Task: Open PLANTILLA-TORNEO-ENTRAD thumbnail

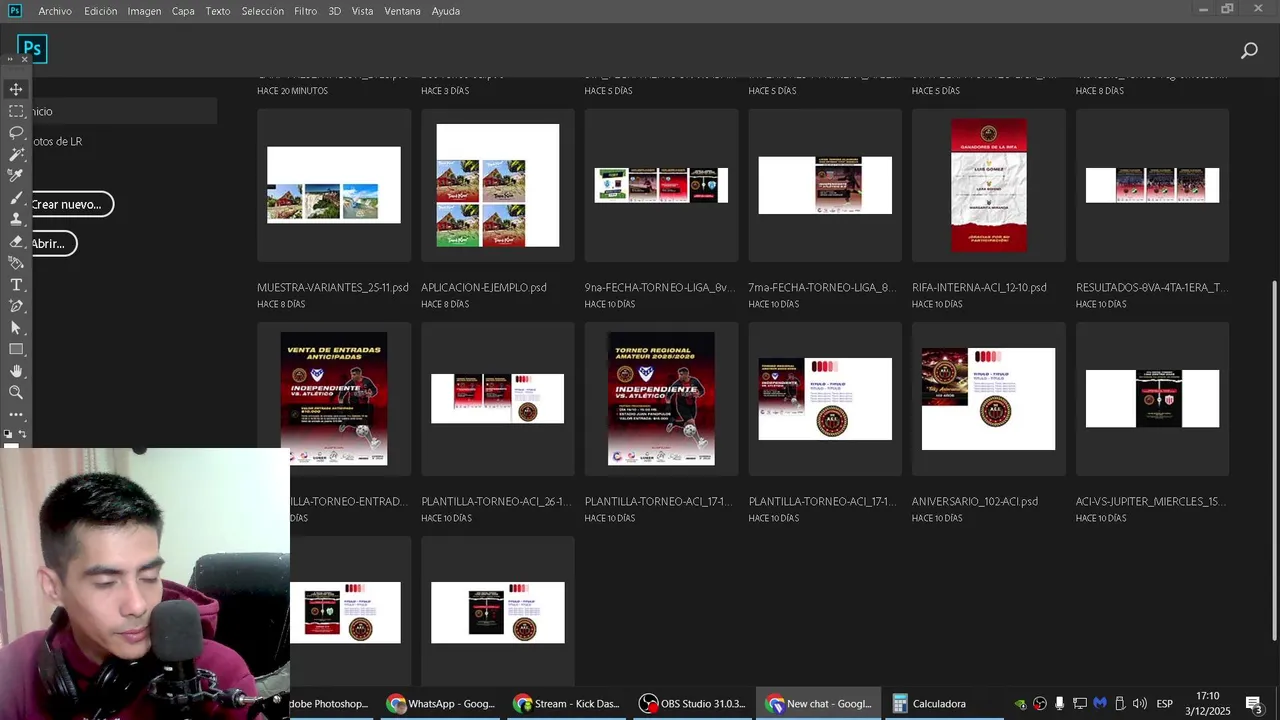Action: point(334,398)
